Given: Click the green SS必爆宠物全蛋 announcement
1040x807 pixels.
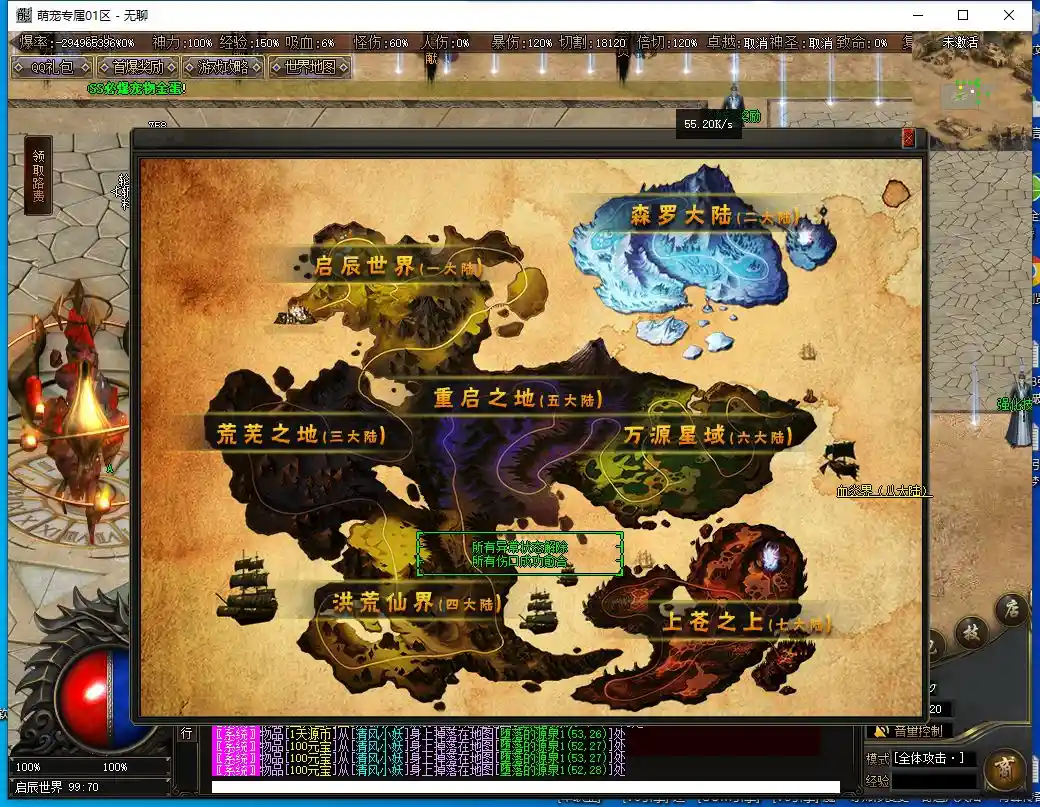Looking at the screenshot, I should [137, 88].
